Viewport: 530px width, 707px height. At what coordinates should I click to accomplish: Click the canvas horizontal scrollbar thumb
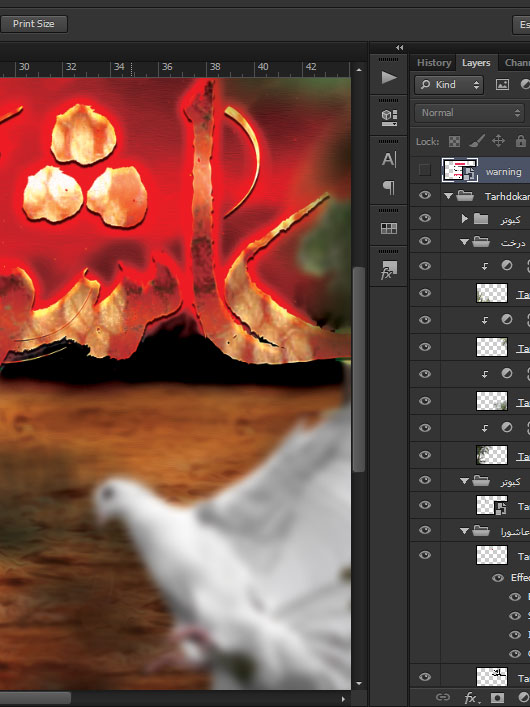click(x=35, y=698)
